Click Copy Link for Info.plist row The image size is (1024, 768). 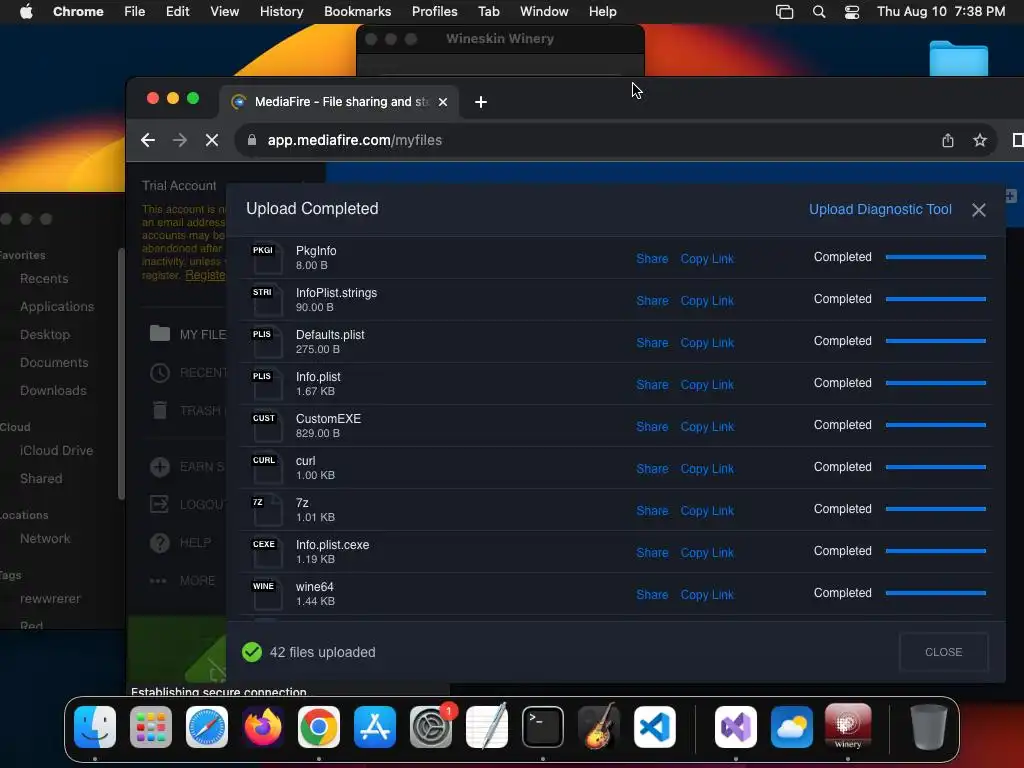coord(707,385)
